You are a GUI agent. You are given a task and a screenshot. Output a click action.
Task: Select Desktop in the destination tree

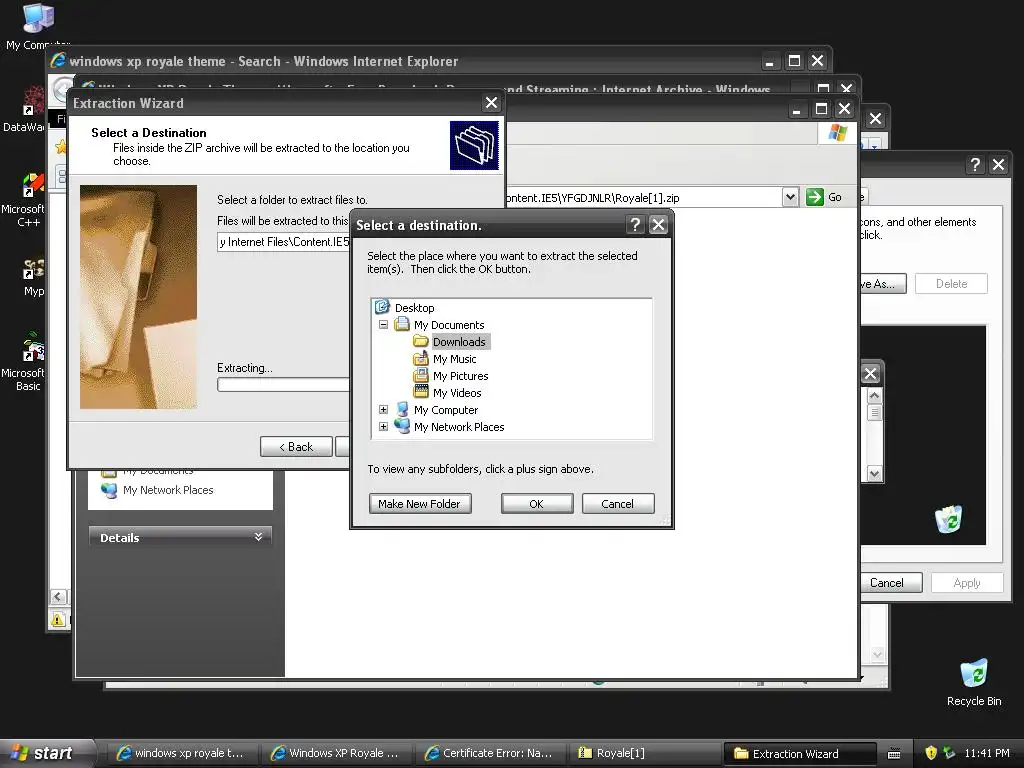point(414,308)
